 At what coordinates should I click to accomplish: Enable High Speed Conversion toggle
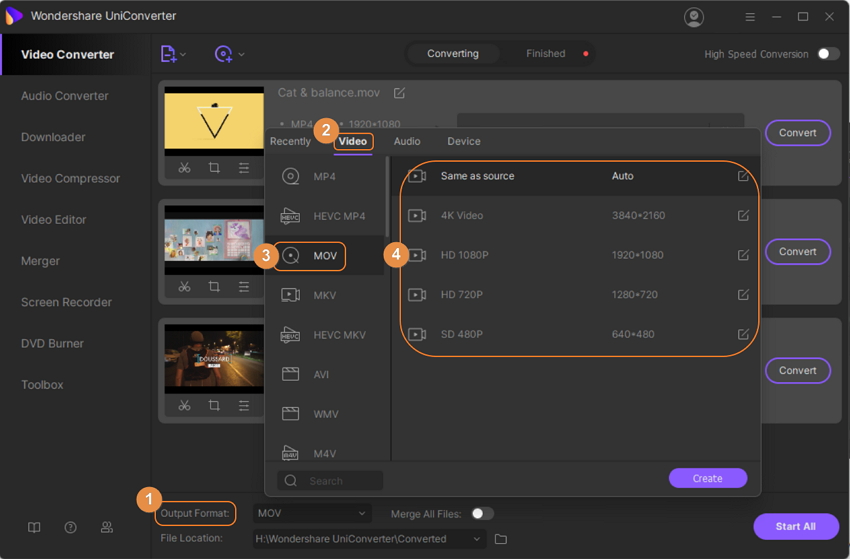[828, 54]
